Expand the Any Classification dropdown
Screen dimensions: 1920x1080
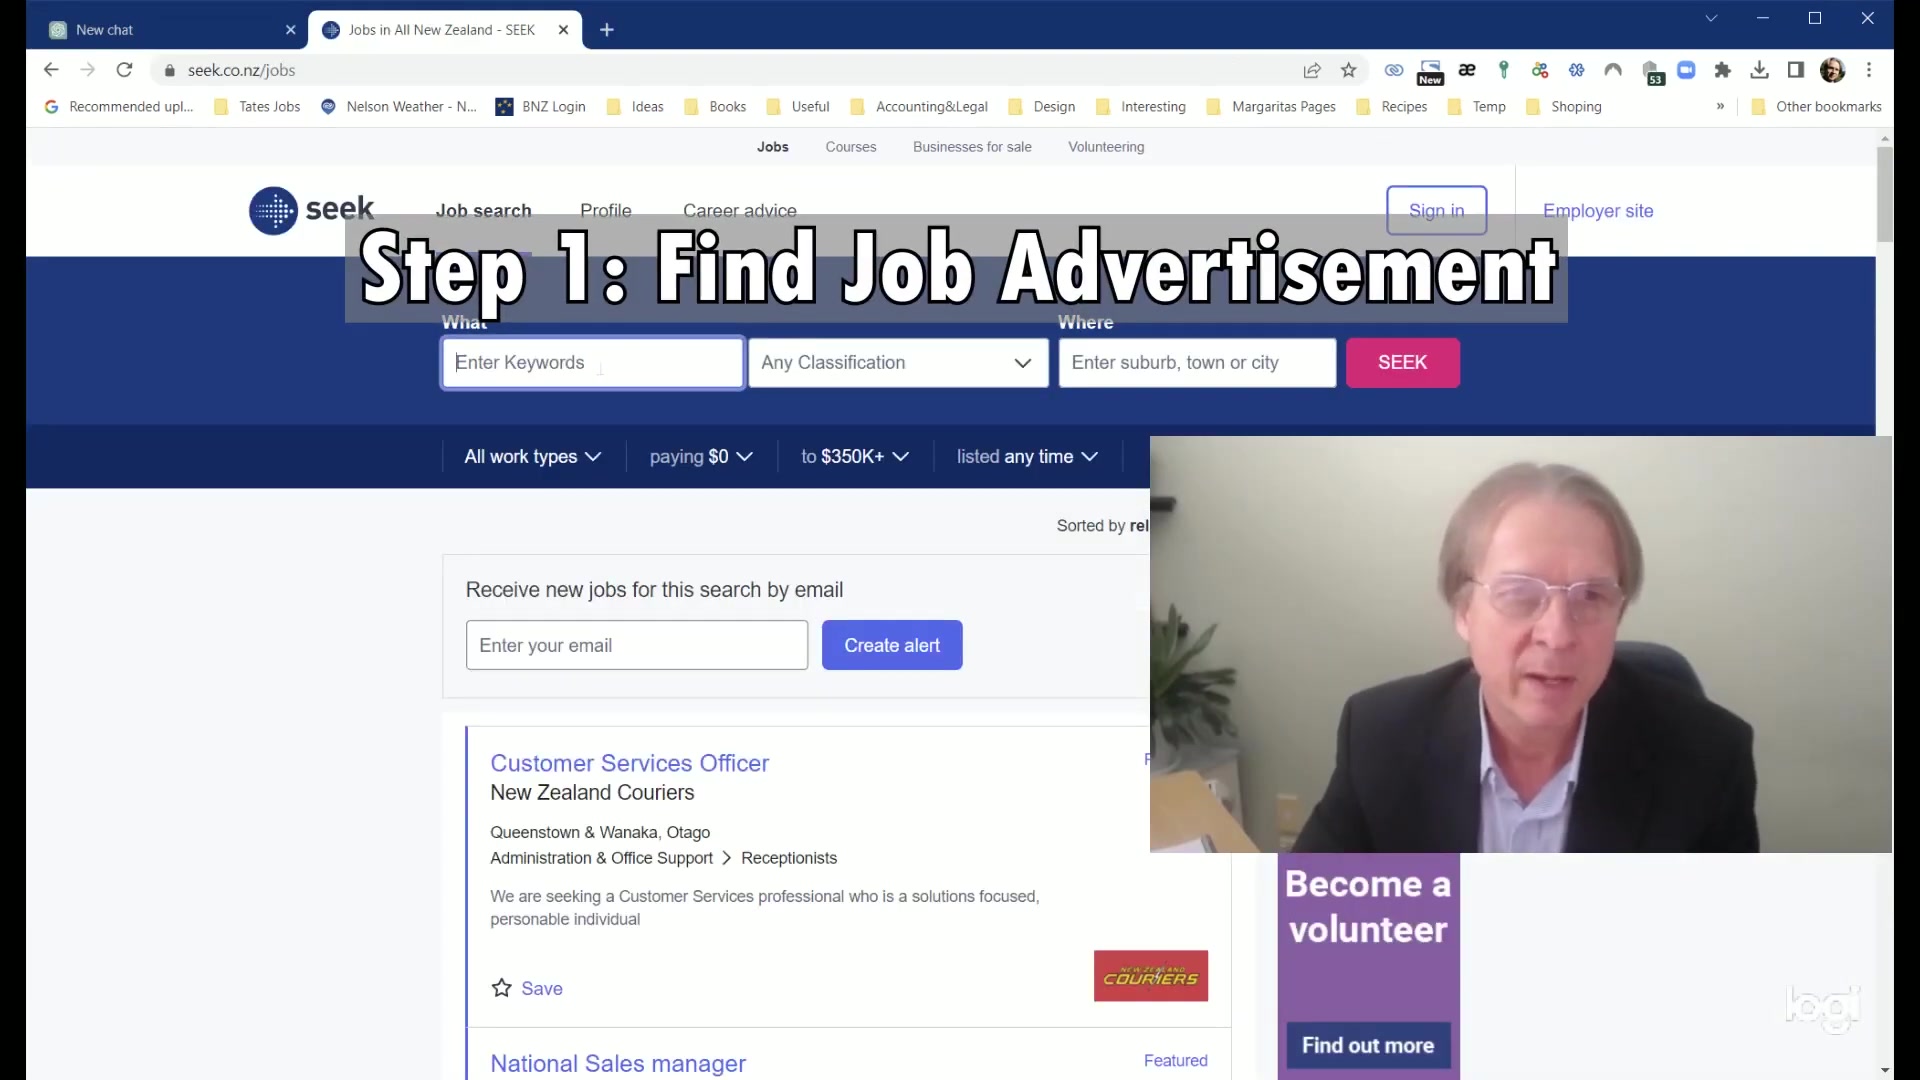coord(898,363)
